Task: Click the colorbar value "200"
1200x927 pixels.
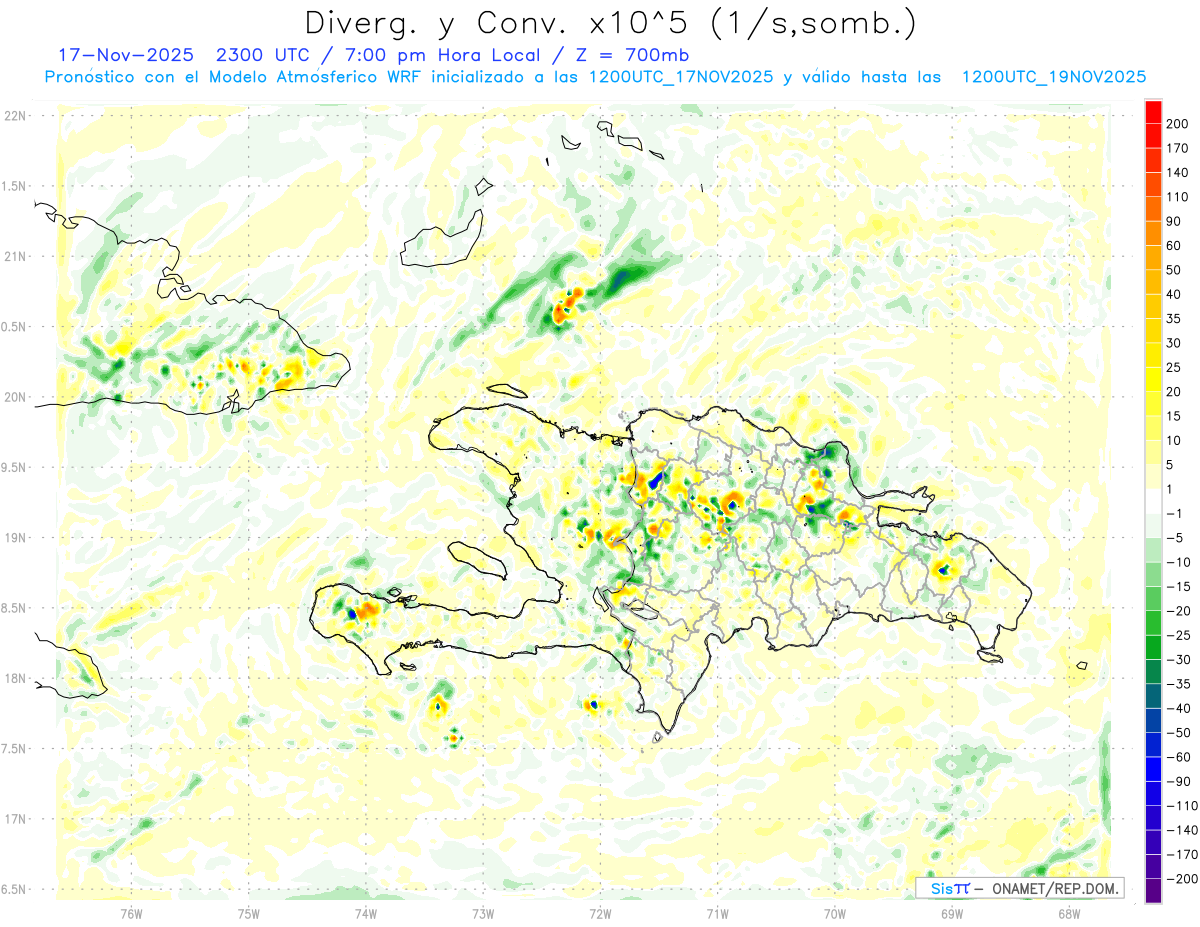Action: [x=1178, y=124]
